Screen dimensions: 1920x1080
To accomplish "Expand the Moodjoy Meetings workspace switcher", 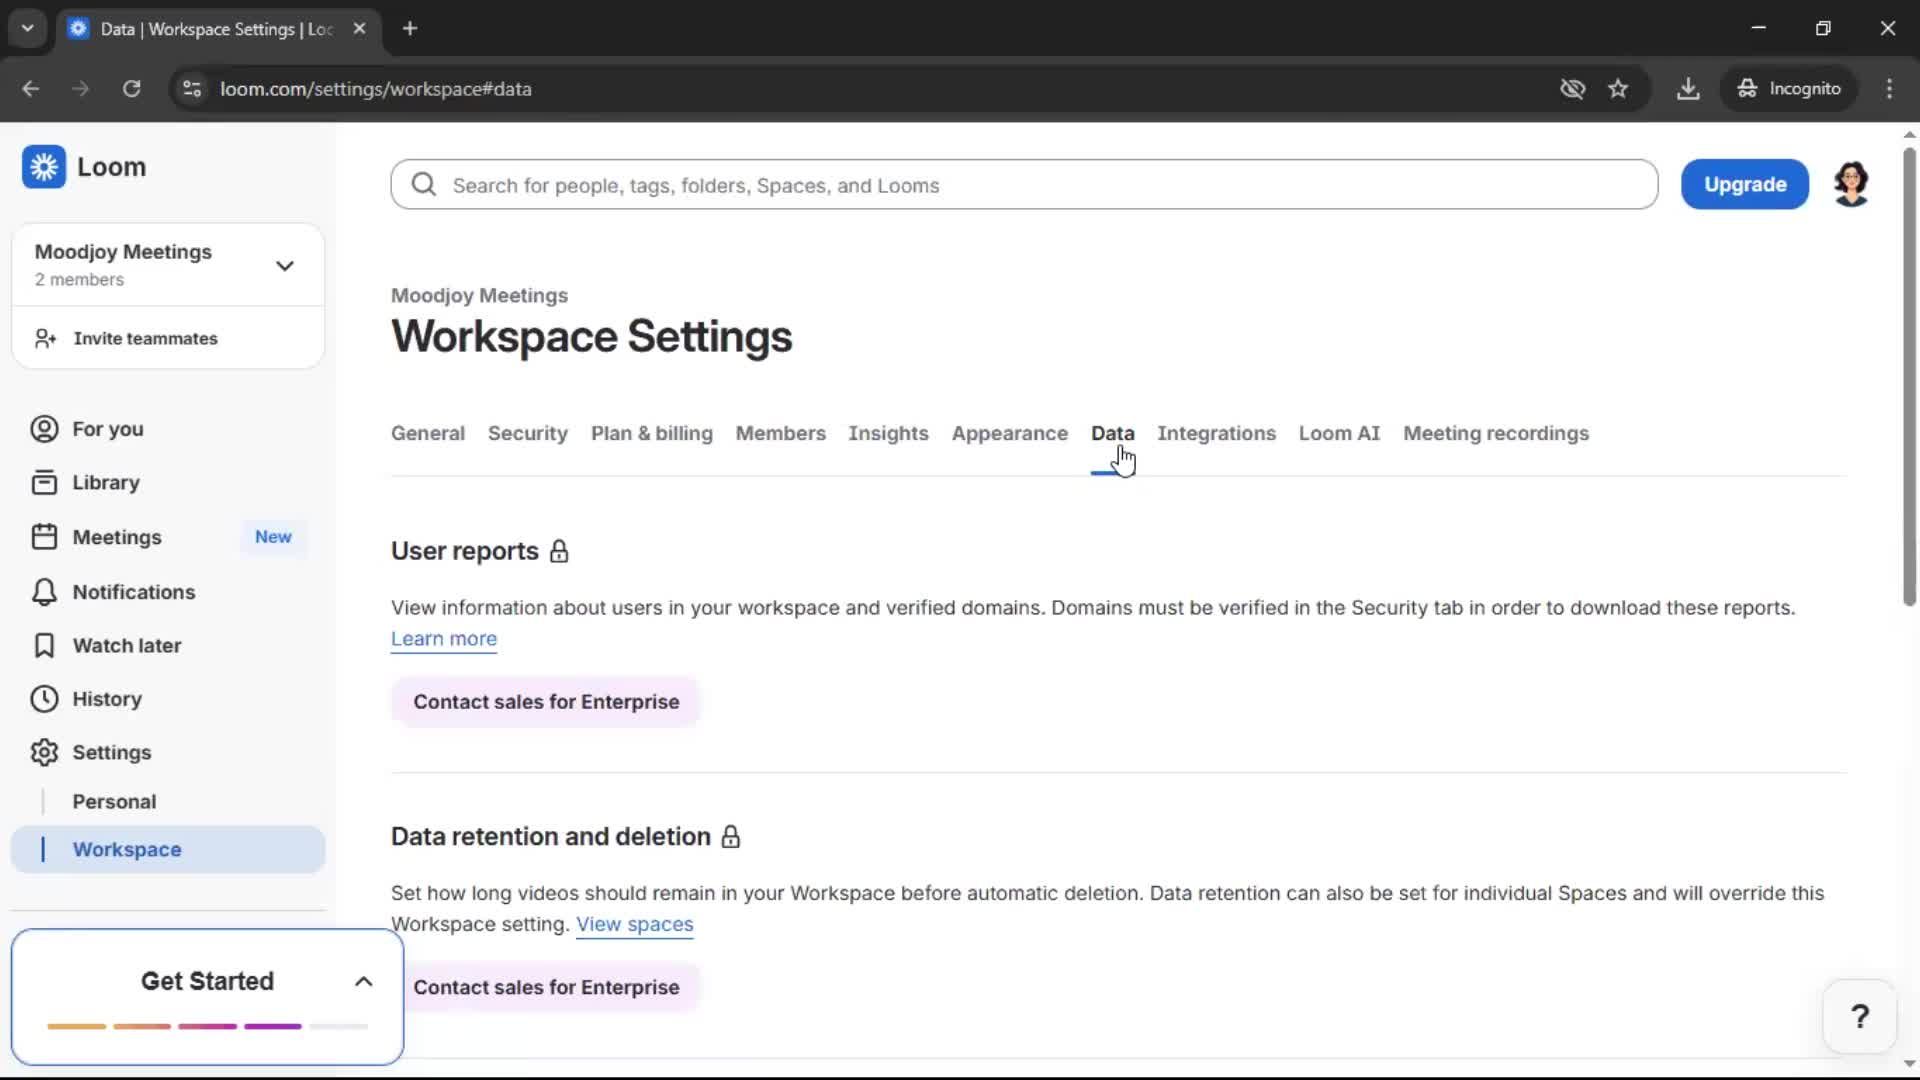I will (x=284, y=265).
